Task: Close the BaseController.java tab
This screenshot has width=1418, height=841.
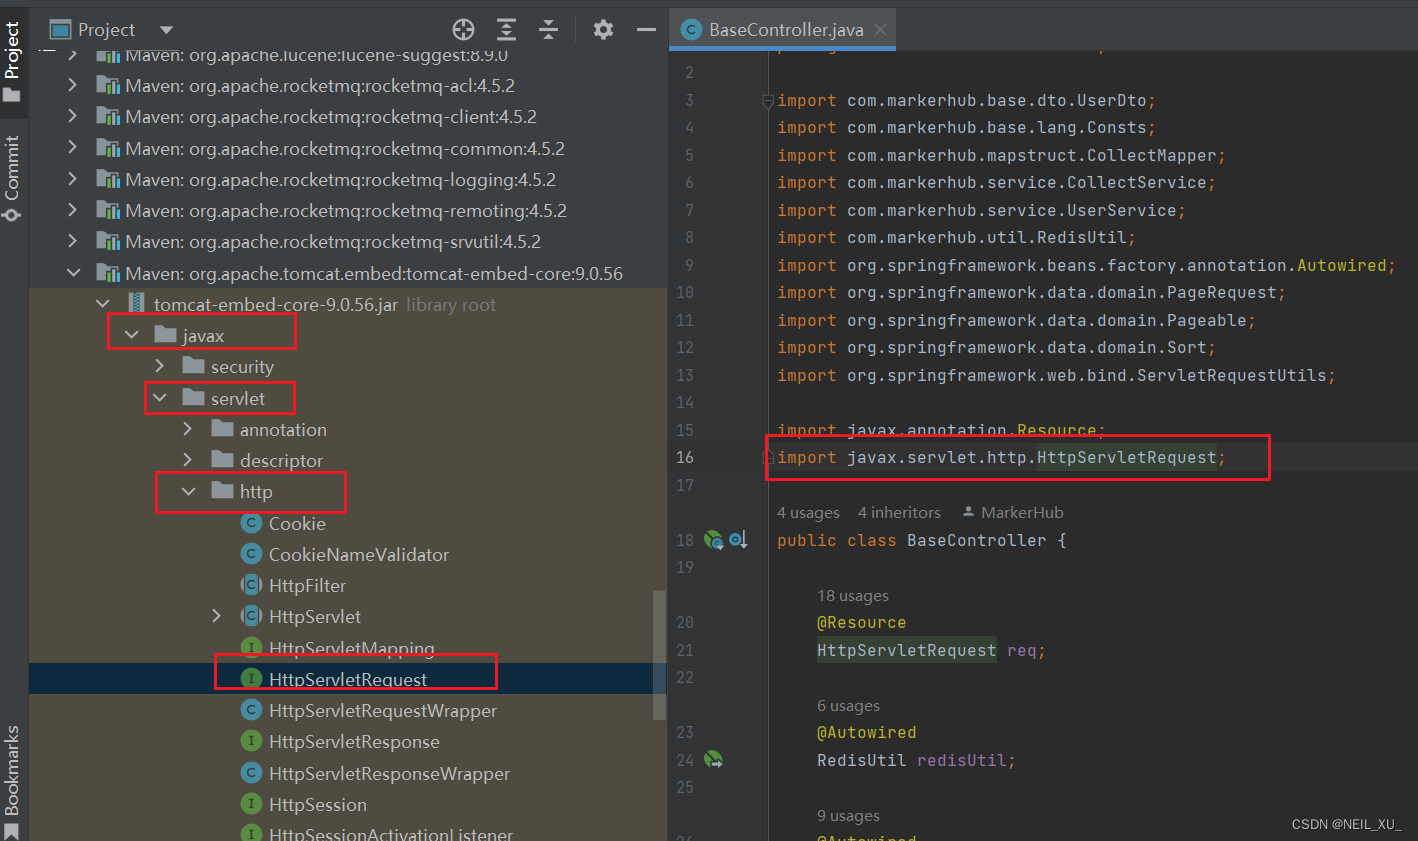Action: [x=881, y=30]
